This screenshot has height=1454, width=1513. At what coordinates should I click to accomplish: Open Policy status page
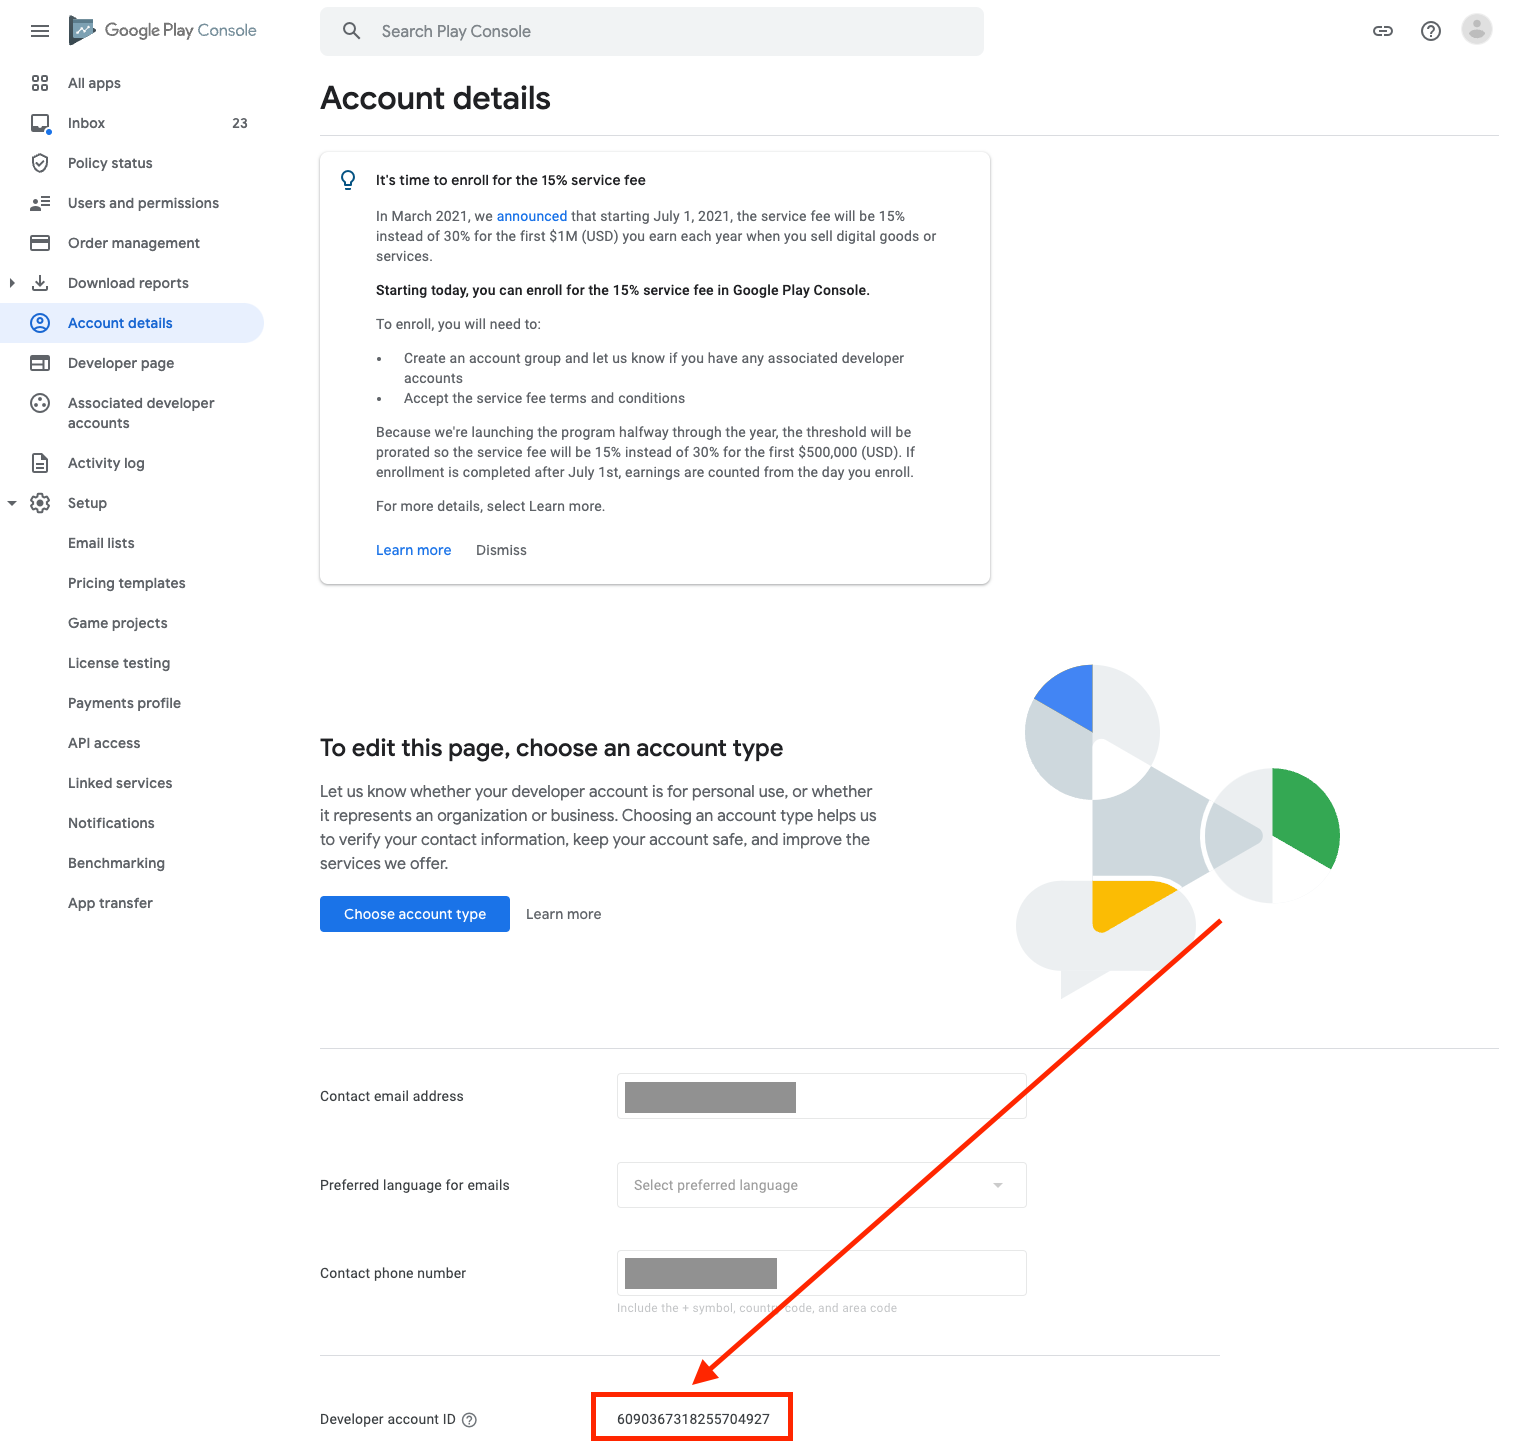click(x=110, y=163)
